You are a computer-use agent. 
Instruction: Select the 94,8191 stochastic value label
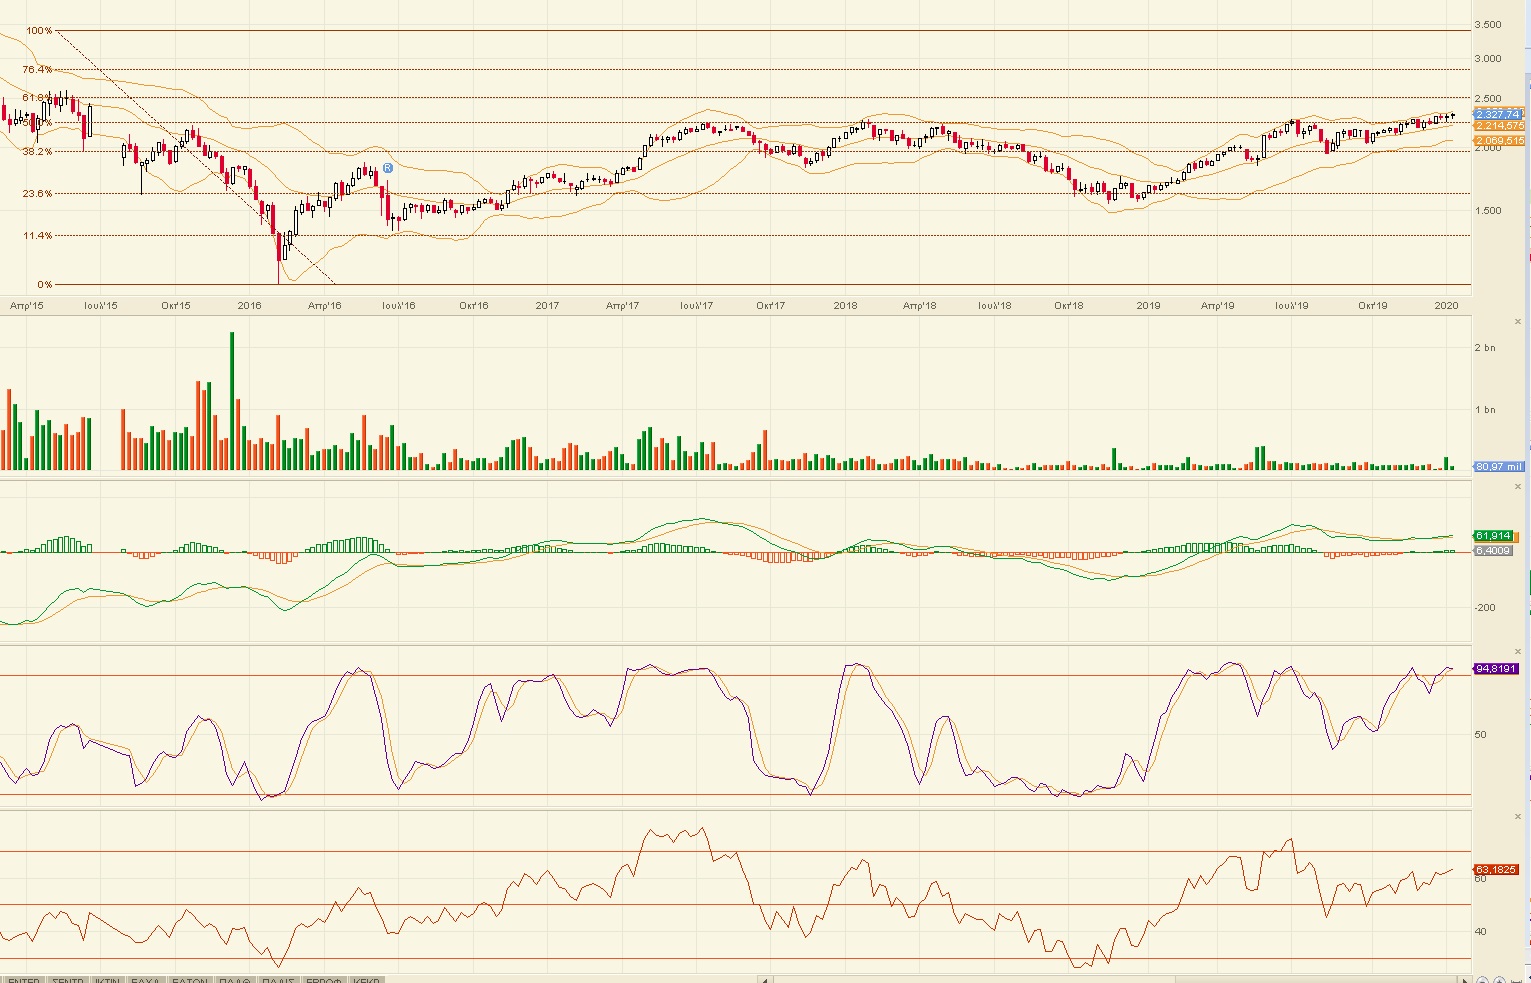coord(1495,668)
